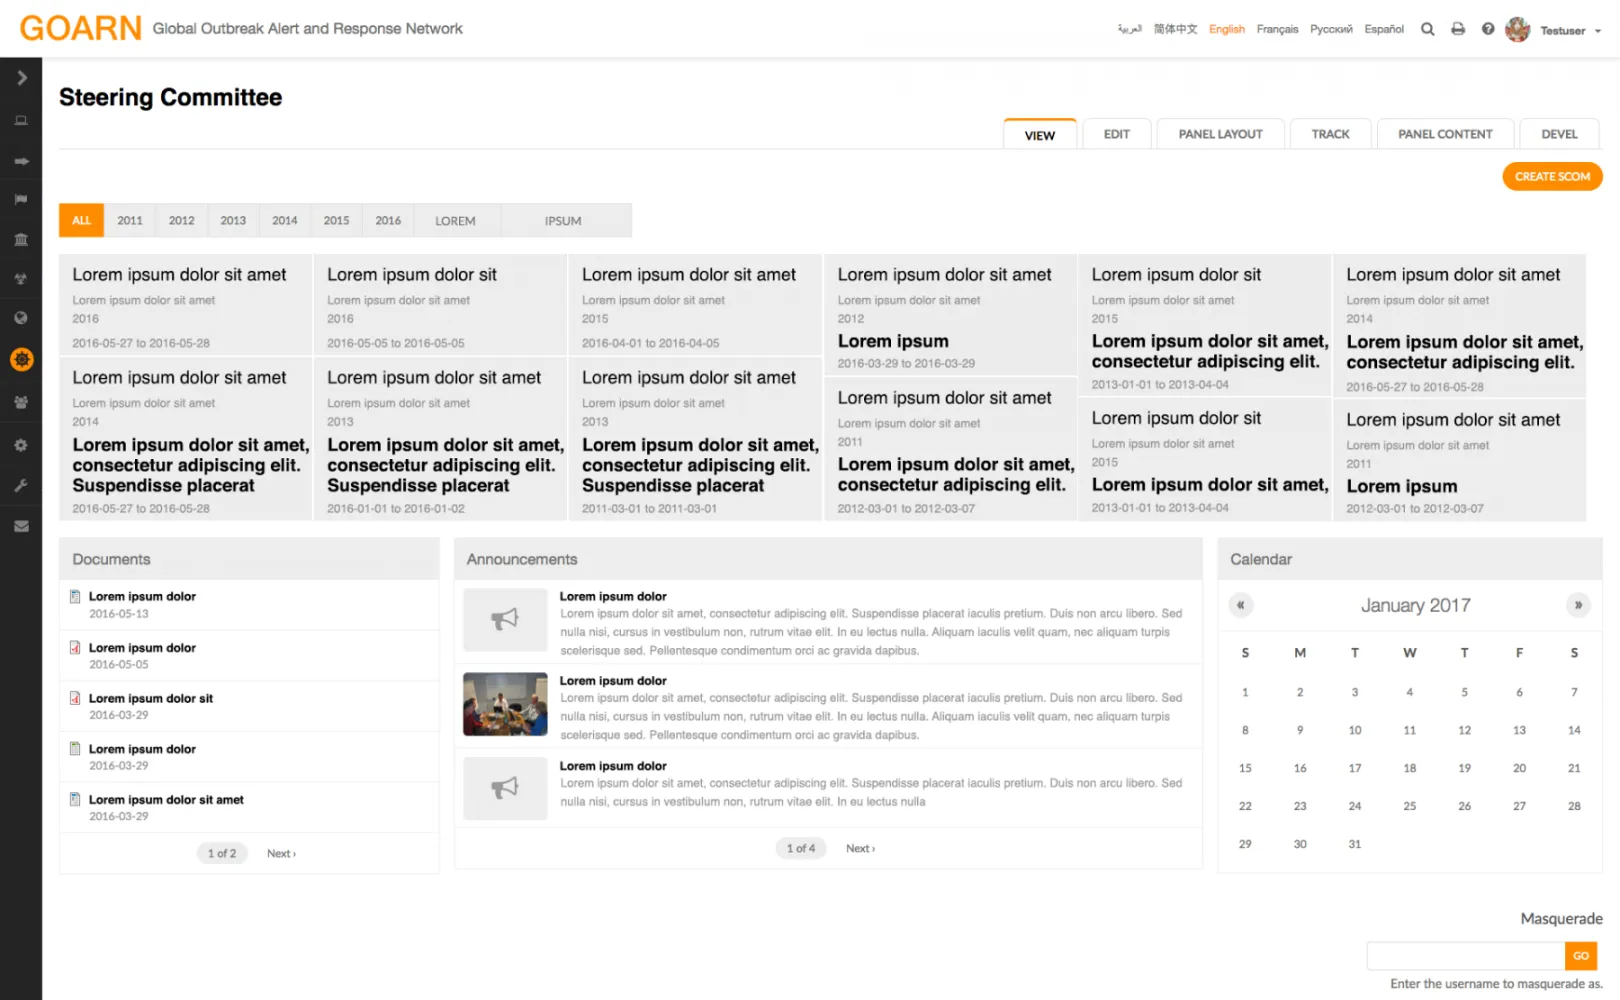Open the envelope mail icon in sidebar
Screen dimensions: 1620x1000
(21, 526)
